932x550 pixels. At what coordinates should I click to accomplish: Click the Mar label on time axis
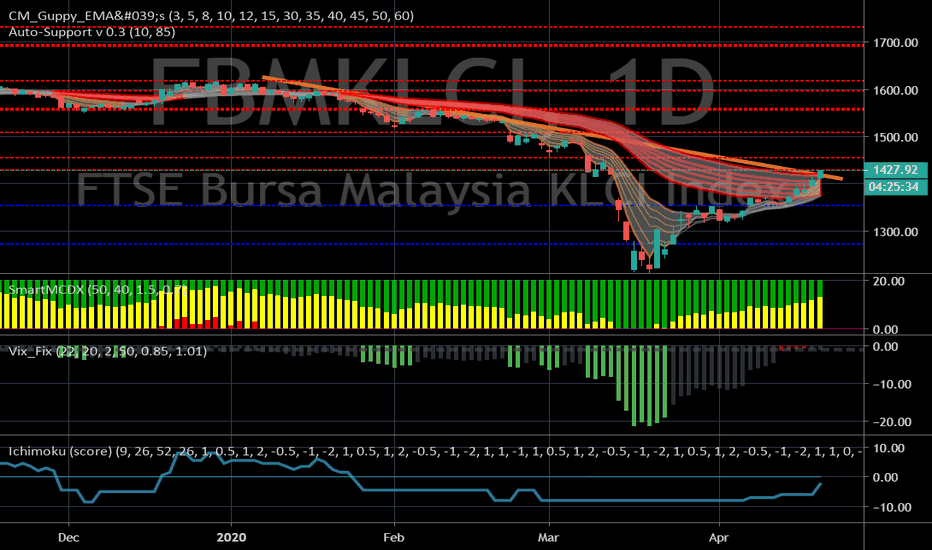pyautogui.click(x=548, y=538)
